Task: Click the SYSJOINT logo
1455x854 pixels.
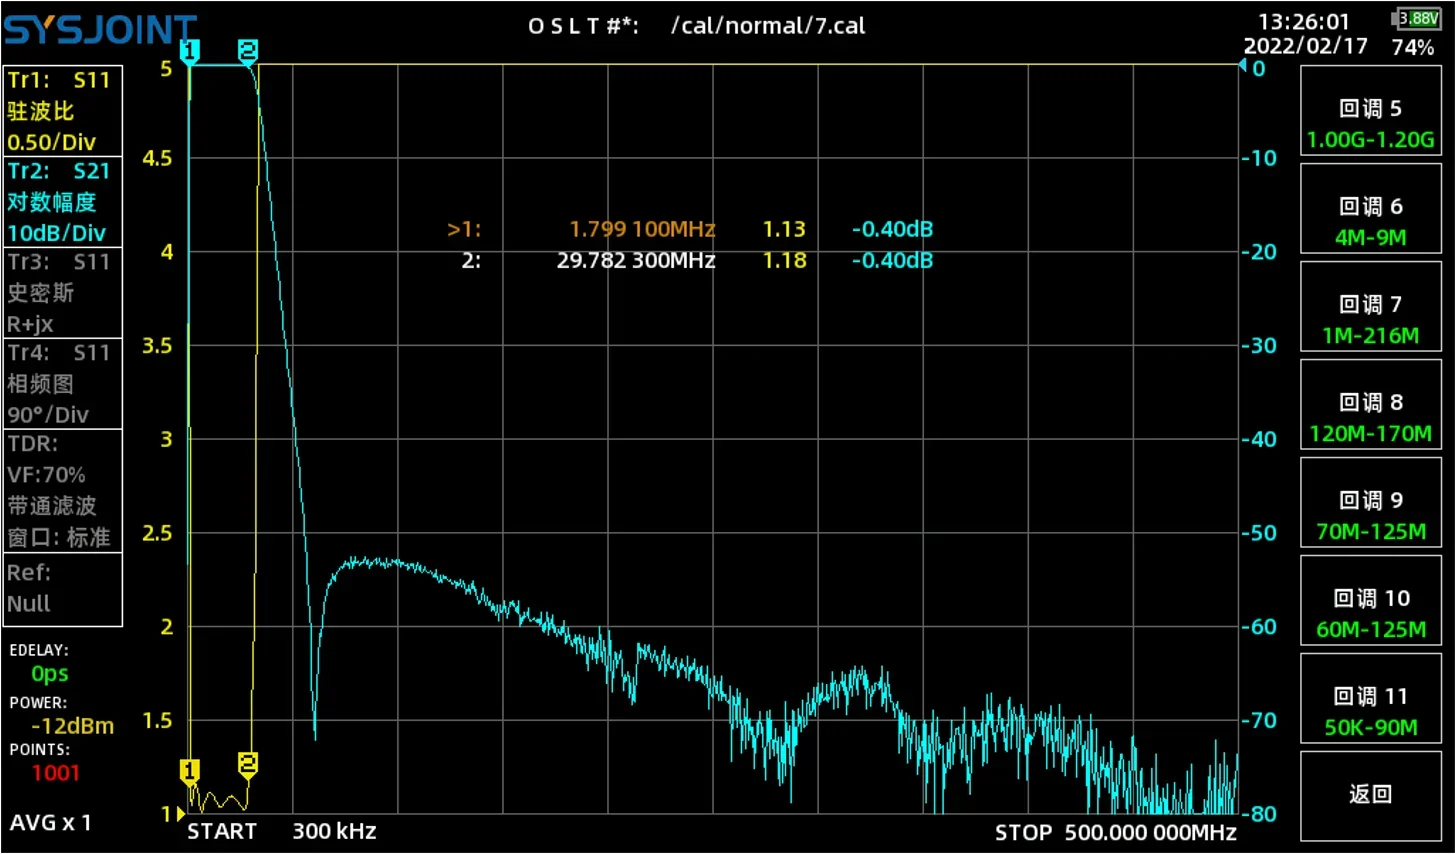Action: 100,30
